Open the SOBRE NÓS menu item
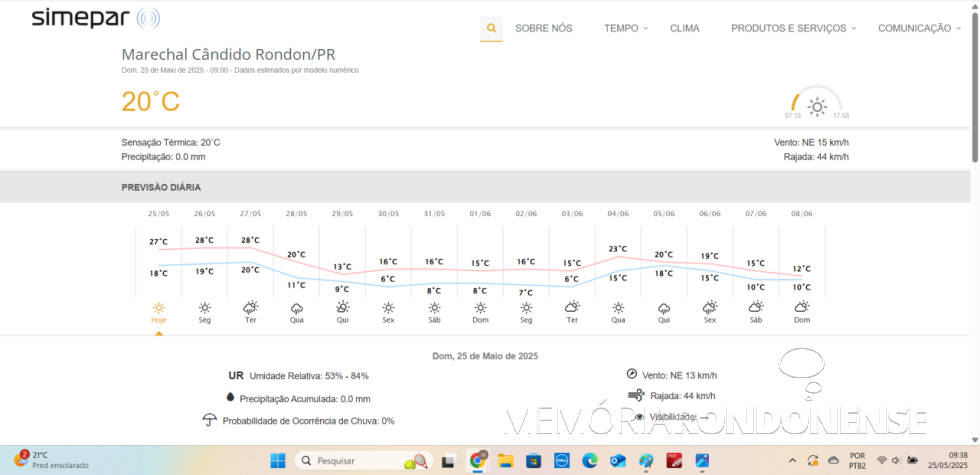The height and width of the screenshot is (475, 980). click(543, 28)
